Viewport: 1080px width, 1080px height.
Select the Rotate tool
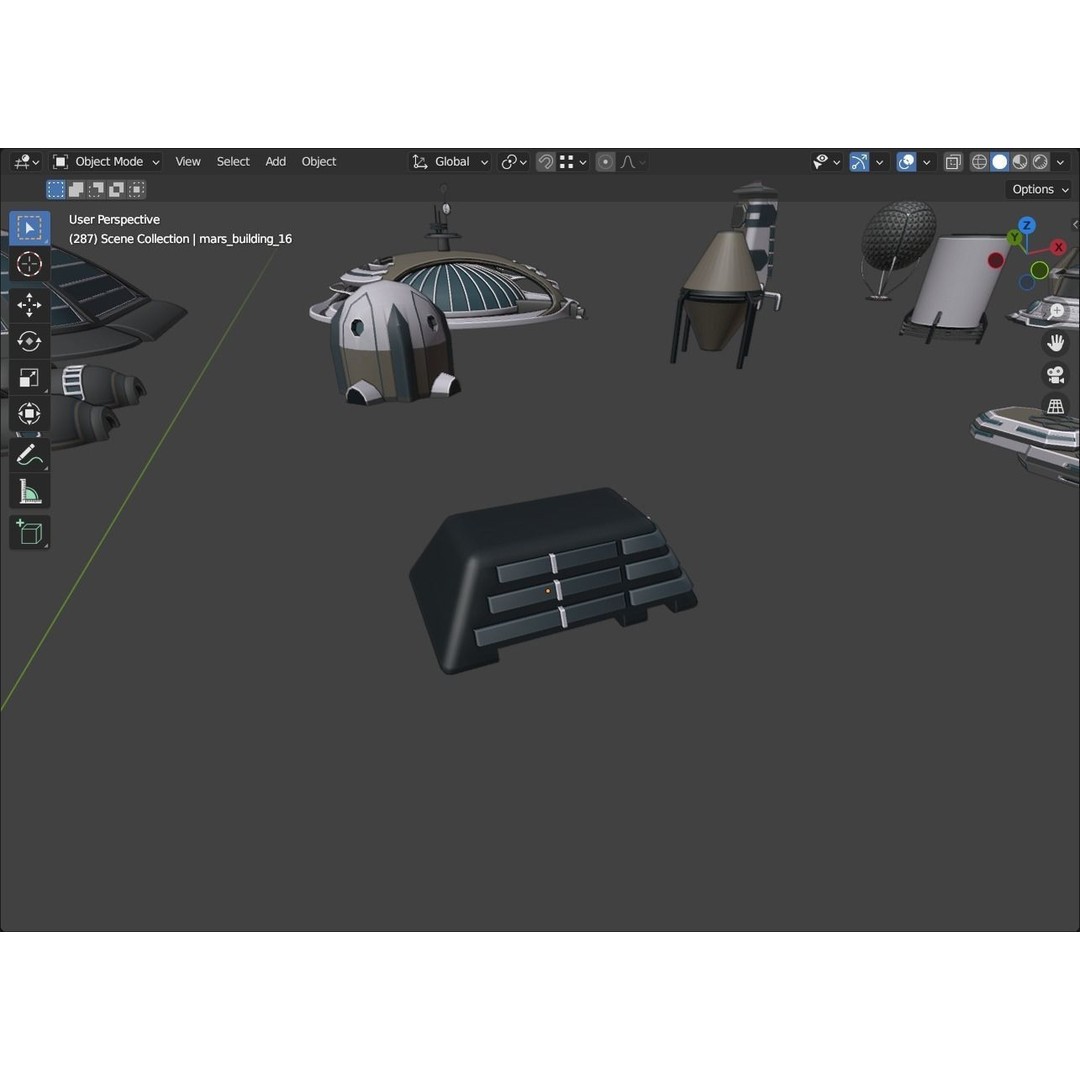coord(28,341)
